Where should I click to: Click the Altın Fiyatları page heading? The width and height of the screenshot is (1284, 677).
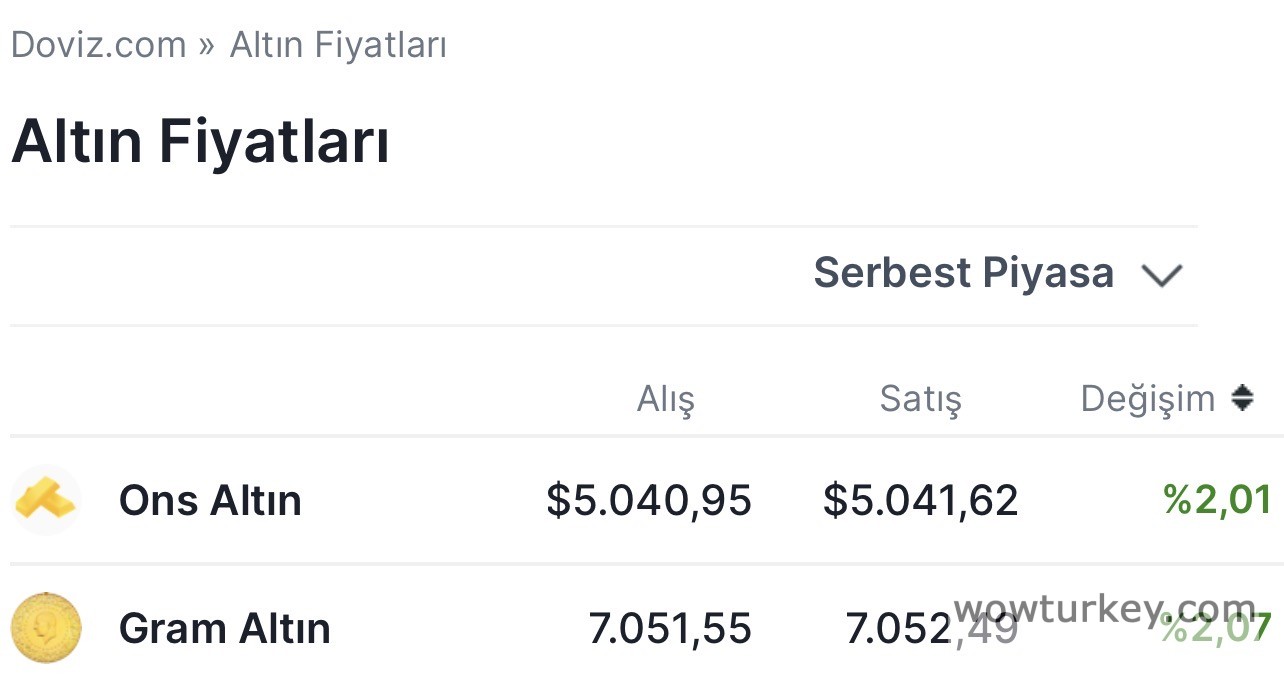(200, 141)
